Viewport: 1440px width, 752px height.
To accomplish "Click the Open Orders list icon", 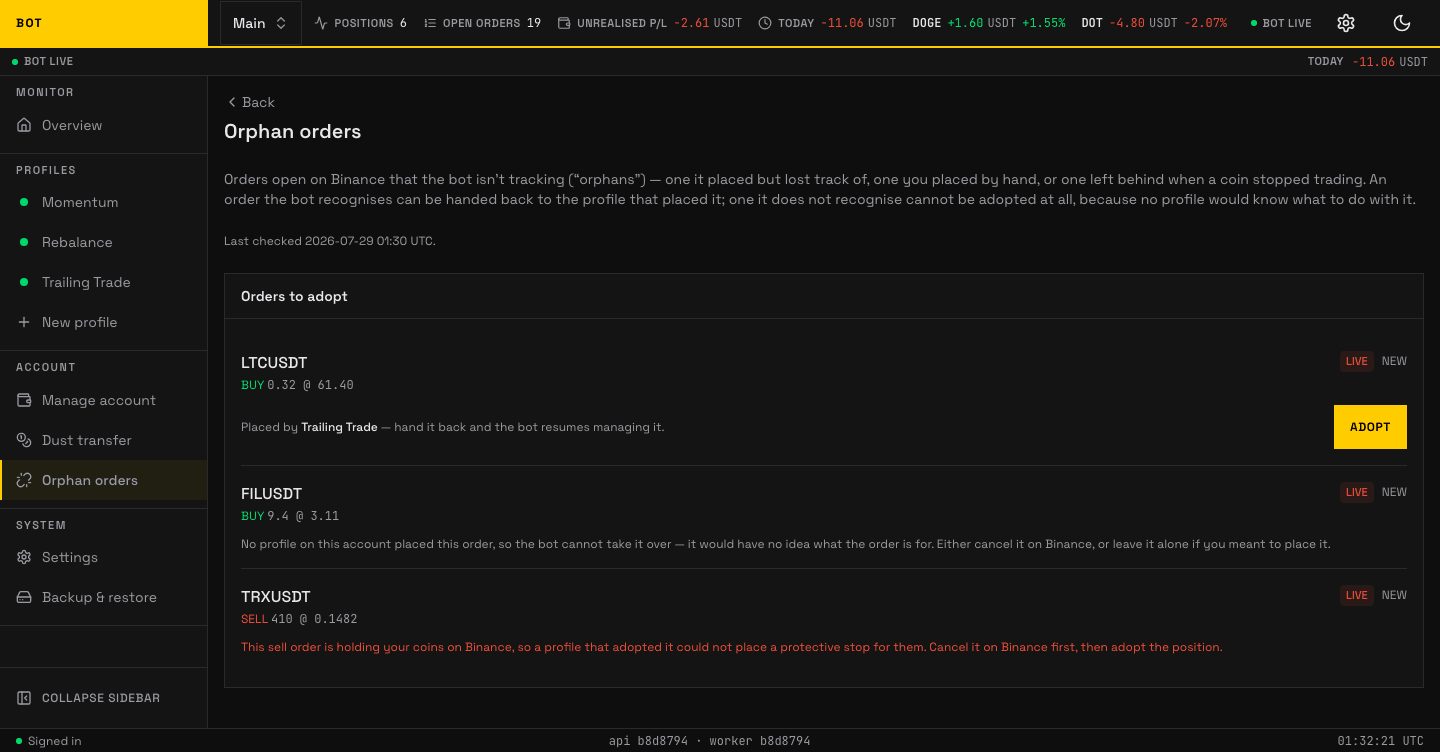I will point(430,23).
